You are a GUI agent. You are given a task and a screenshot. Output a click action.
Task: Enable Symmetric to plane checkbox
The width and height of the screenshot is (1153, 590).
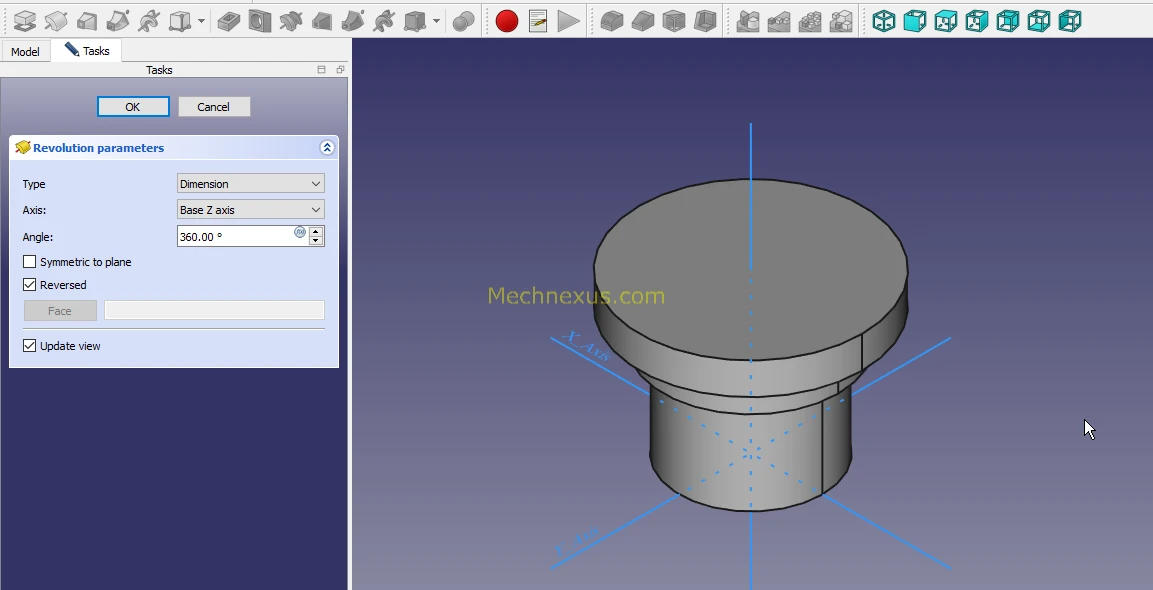pos(30,262)
